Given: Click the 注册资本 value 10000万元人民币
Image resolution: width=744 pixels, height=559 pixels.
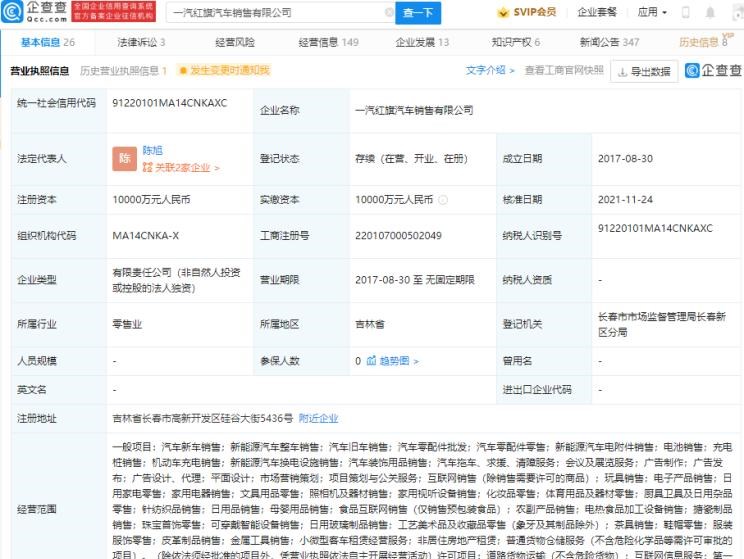Looking at the screenshot, I should pos(151,200).
